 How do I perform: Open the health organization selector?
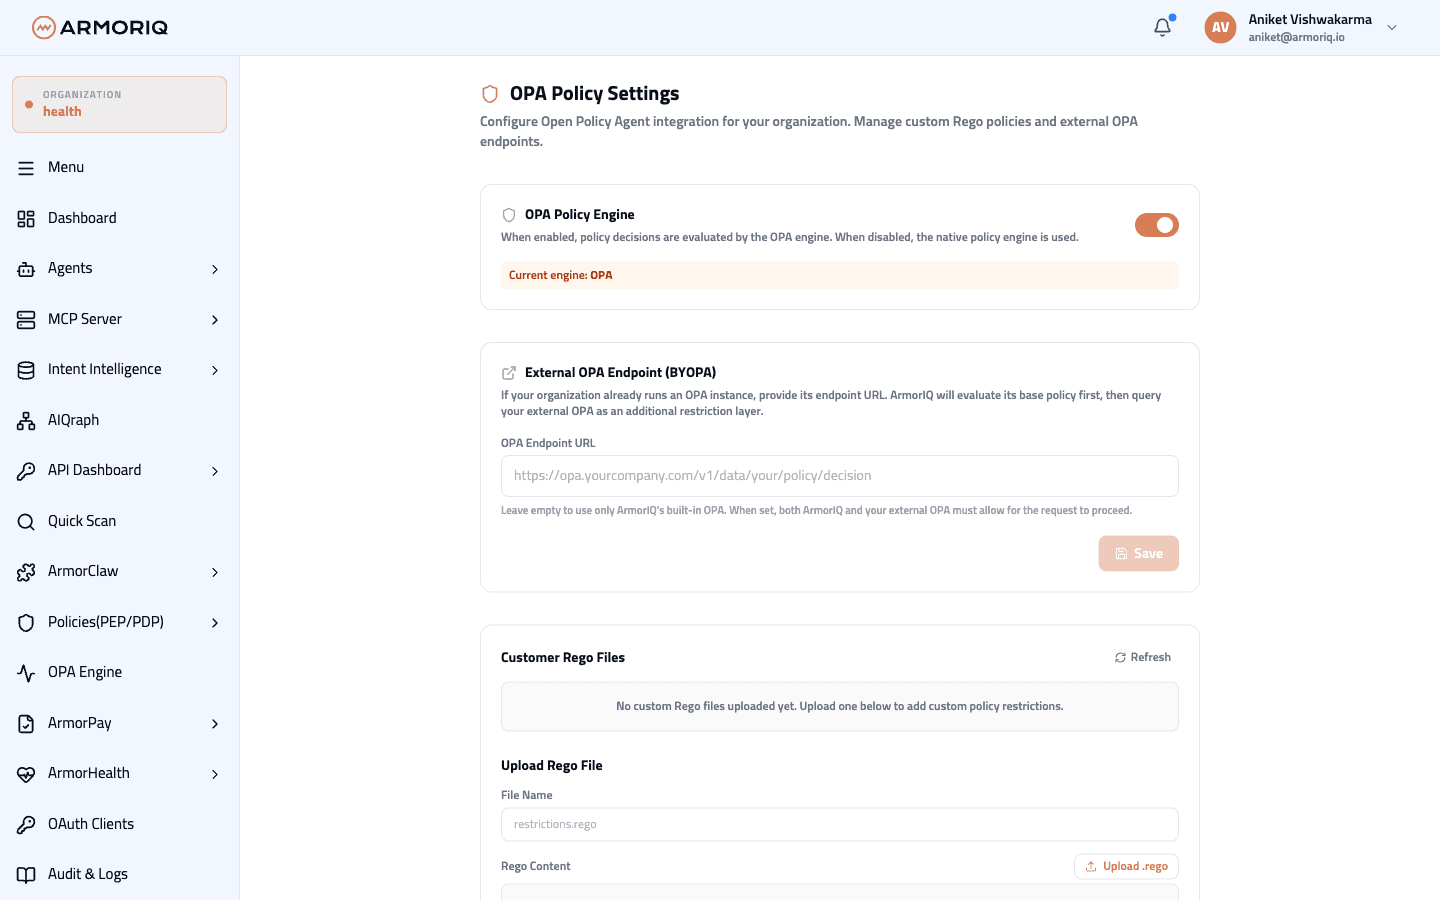119,104
